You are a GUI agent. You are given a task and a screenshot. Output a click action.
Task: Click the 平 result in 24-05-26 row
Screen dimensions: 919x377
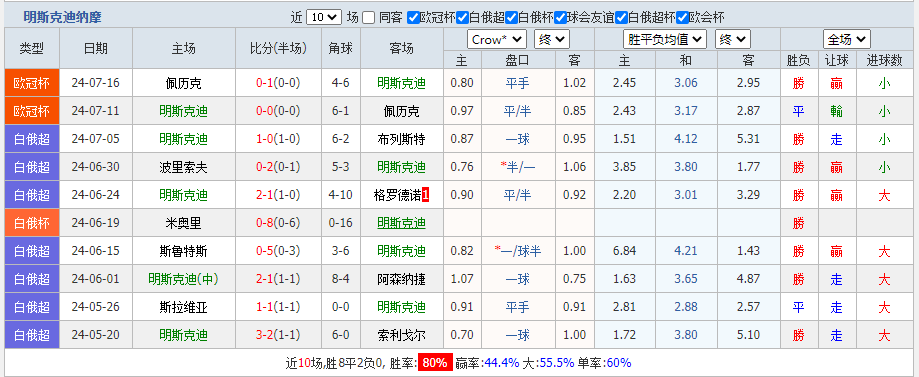click(x=798, y=307)
